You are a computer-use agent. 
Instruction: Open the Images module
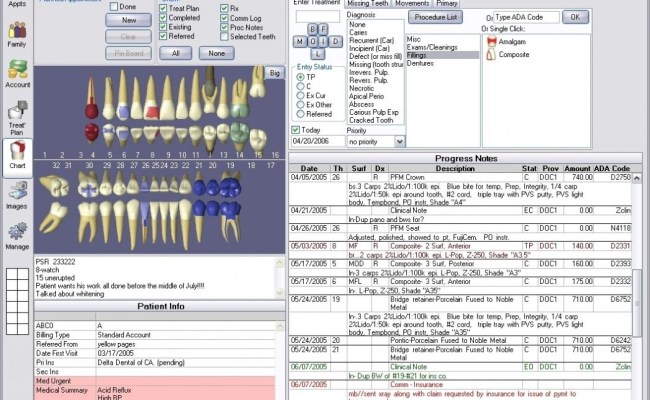click(x=17, y=195)
